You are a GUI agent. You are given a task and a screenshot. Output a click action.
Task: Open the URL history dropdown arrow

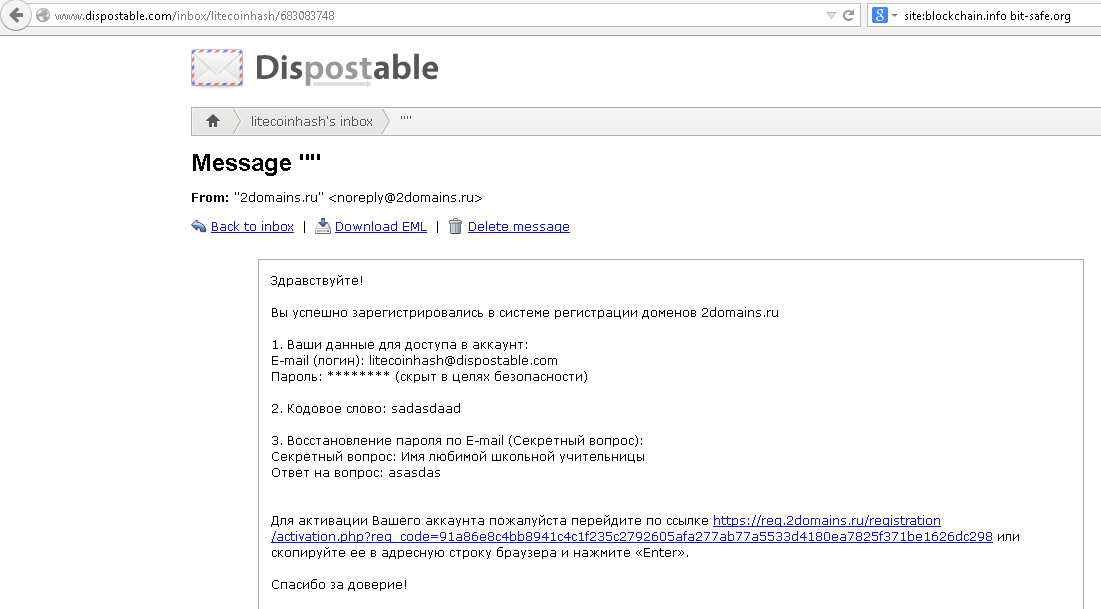tap(831, 15)
